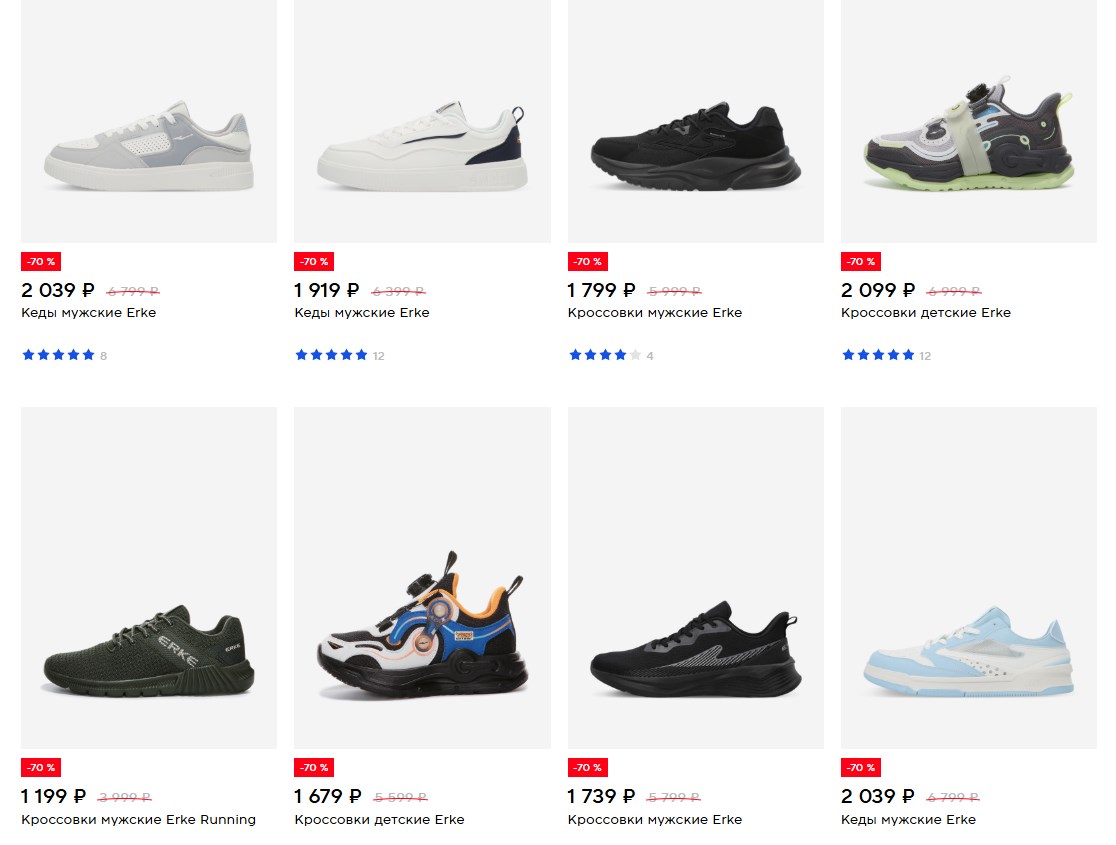Click the 1 799 ₽ price
1116x845 pixels.
click(x=601, y=290)
